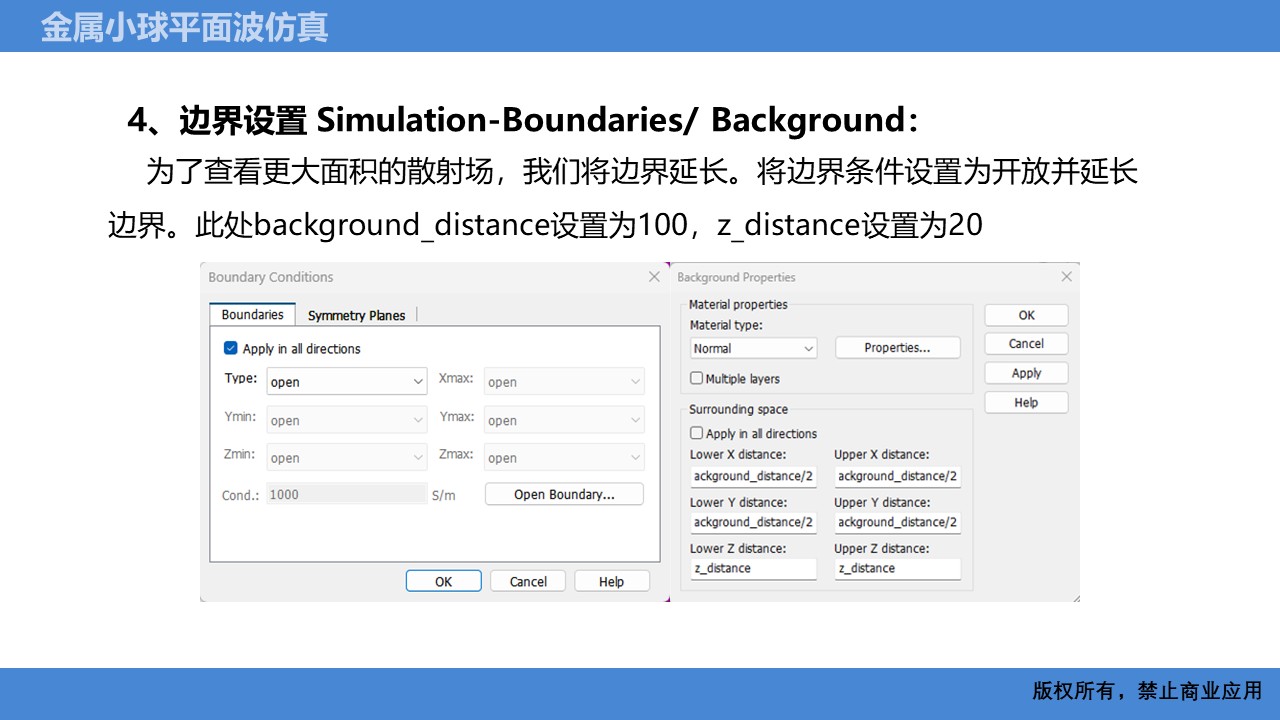Close the Background Properties dialog
Screen dimensions: 1280x720
pos(1066,277)
